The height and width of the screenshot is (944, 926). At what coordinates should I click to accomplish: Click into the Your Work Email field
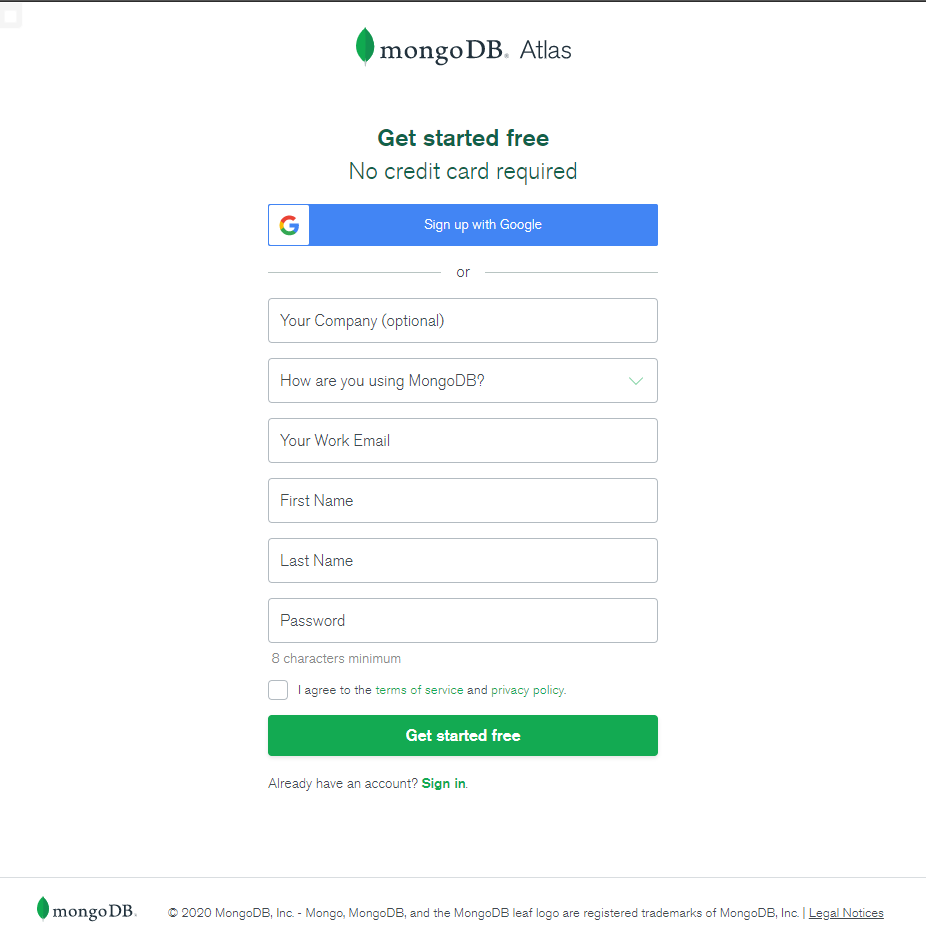tap(462, 441)
